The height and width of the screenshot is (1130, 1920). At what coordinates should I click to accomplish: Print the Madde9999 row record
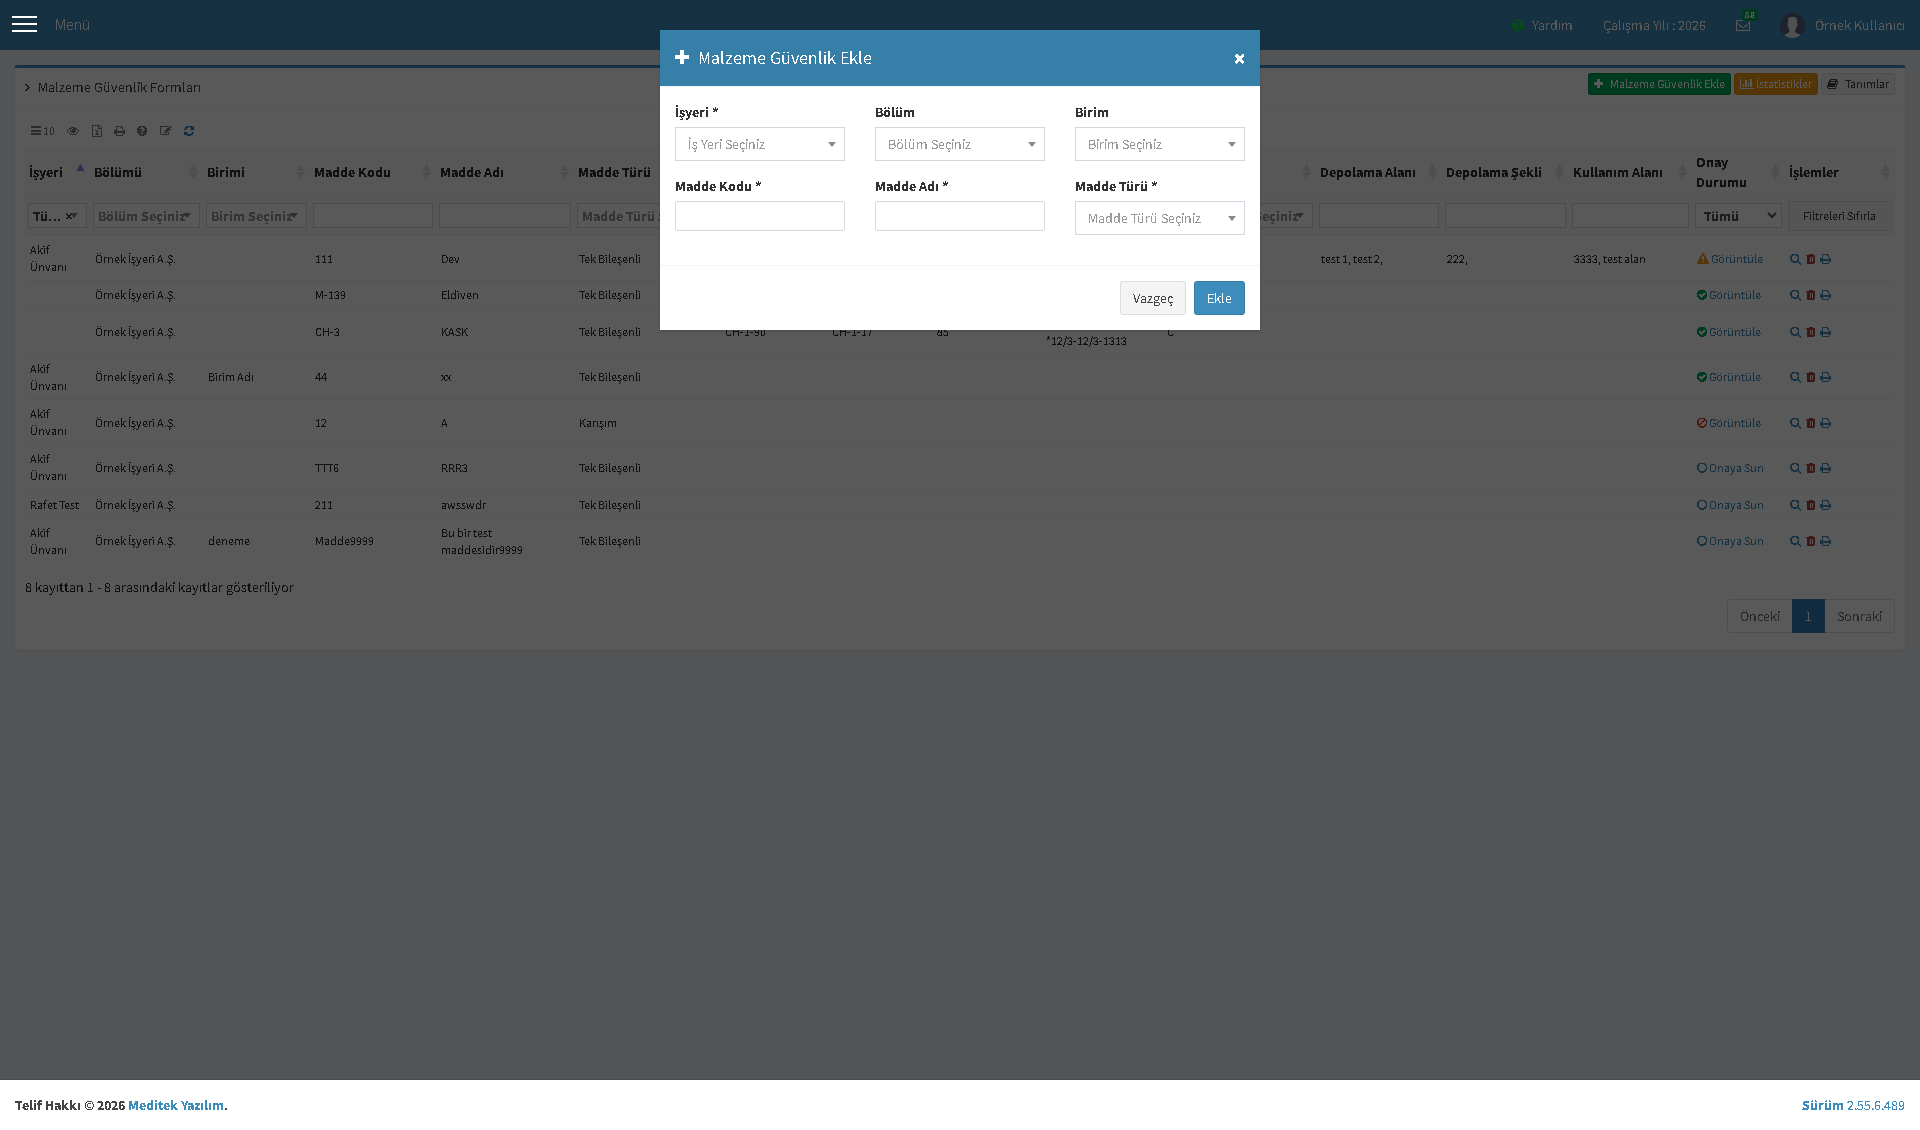1825,541
